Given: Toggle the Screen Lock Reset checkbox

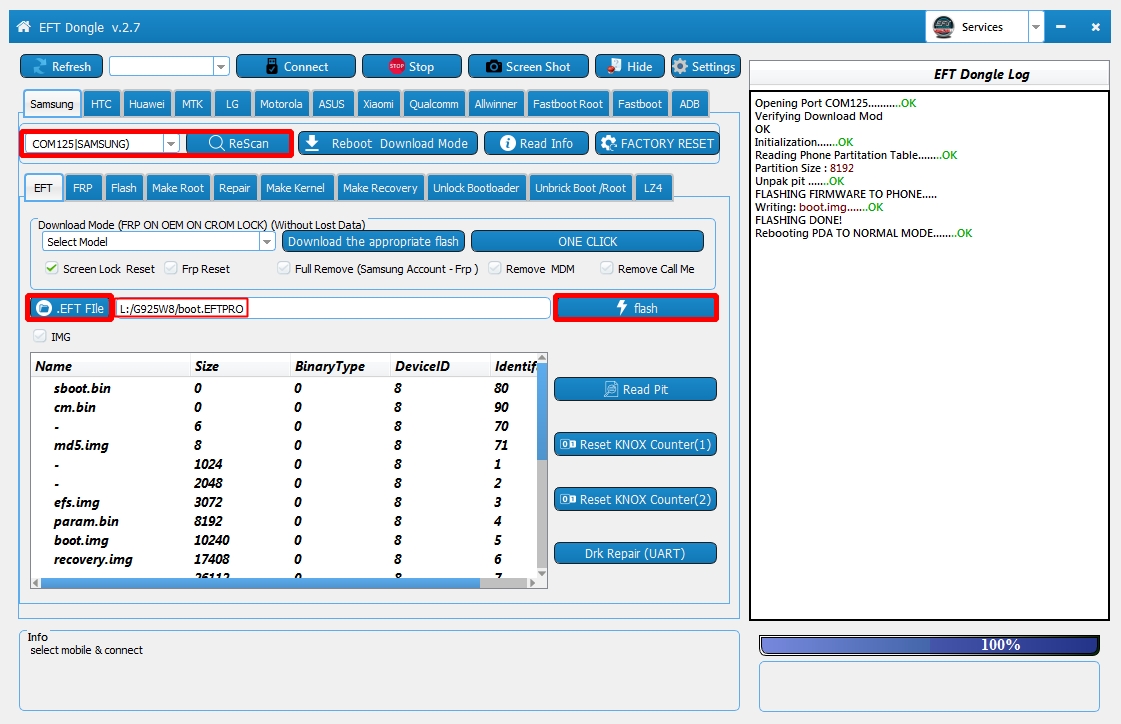Looking at the screenshot, I should pyautogui.click(x=52, y=269).
